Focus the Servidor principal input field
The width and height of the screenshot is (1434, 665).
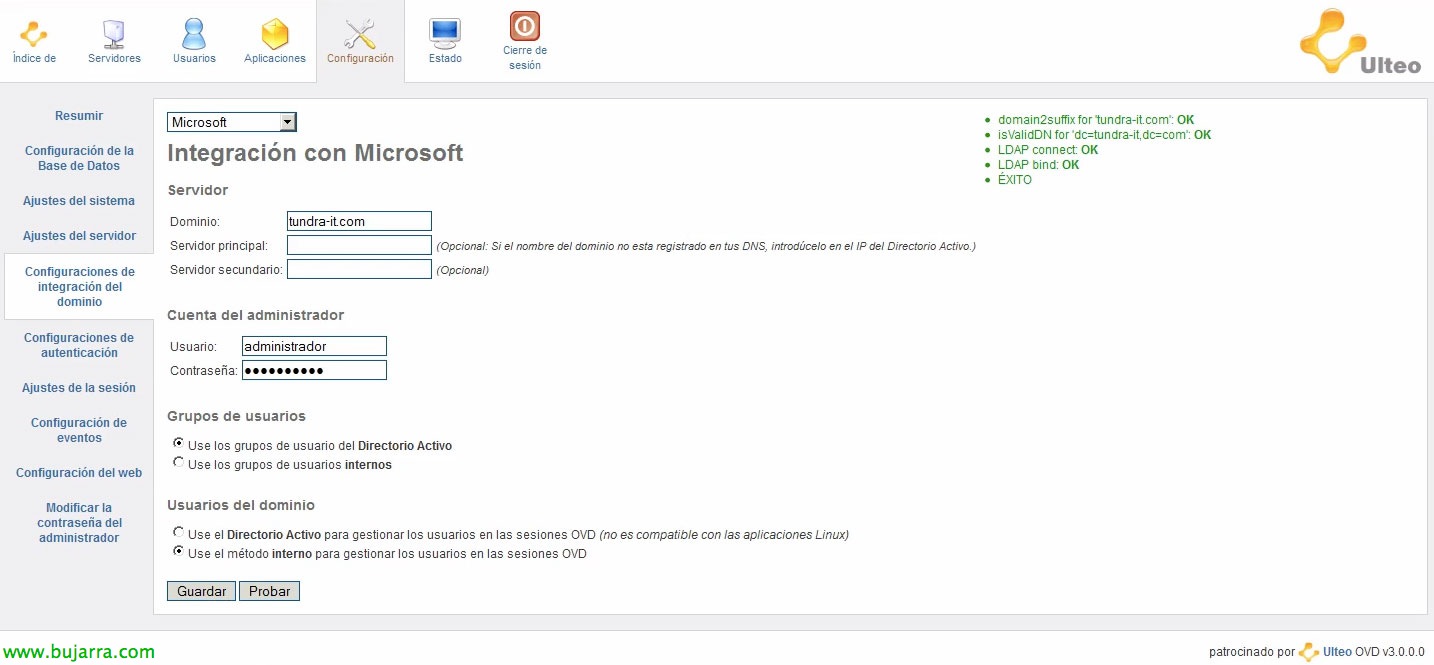coord(359,245)
